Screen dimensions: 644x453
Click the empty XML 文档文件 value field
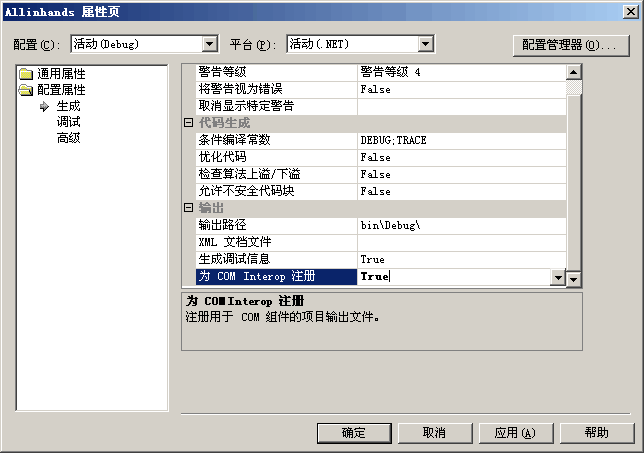click(462, 242)
